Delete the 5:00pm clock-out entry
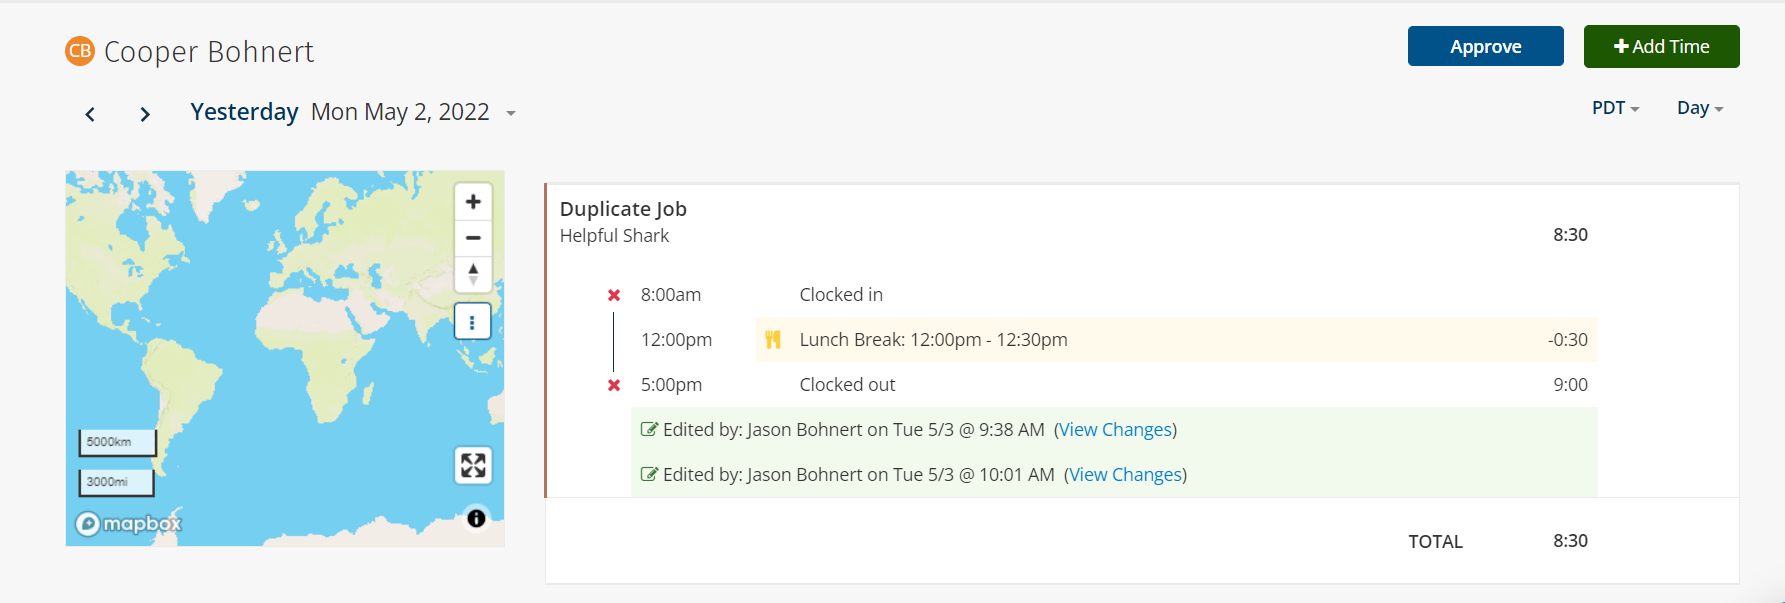 pos(614,385)
